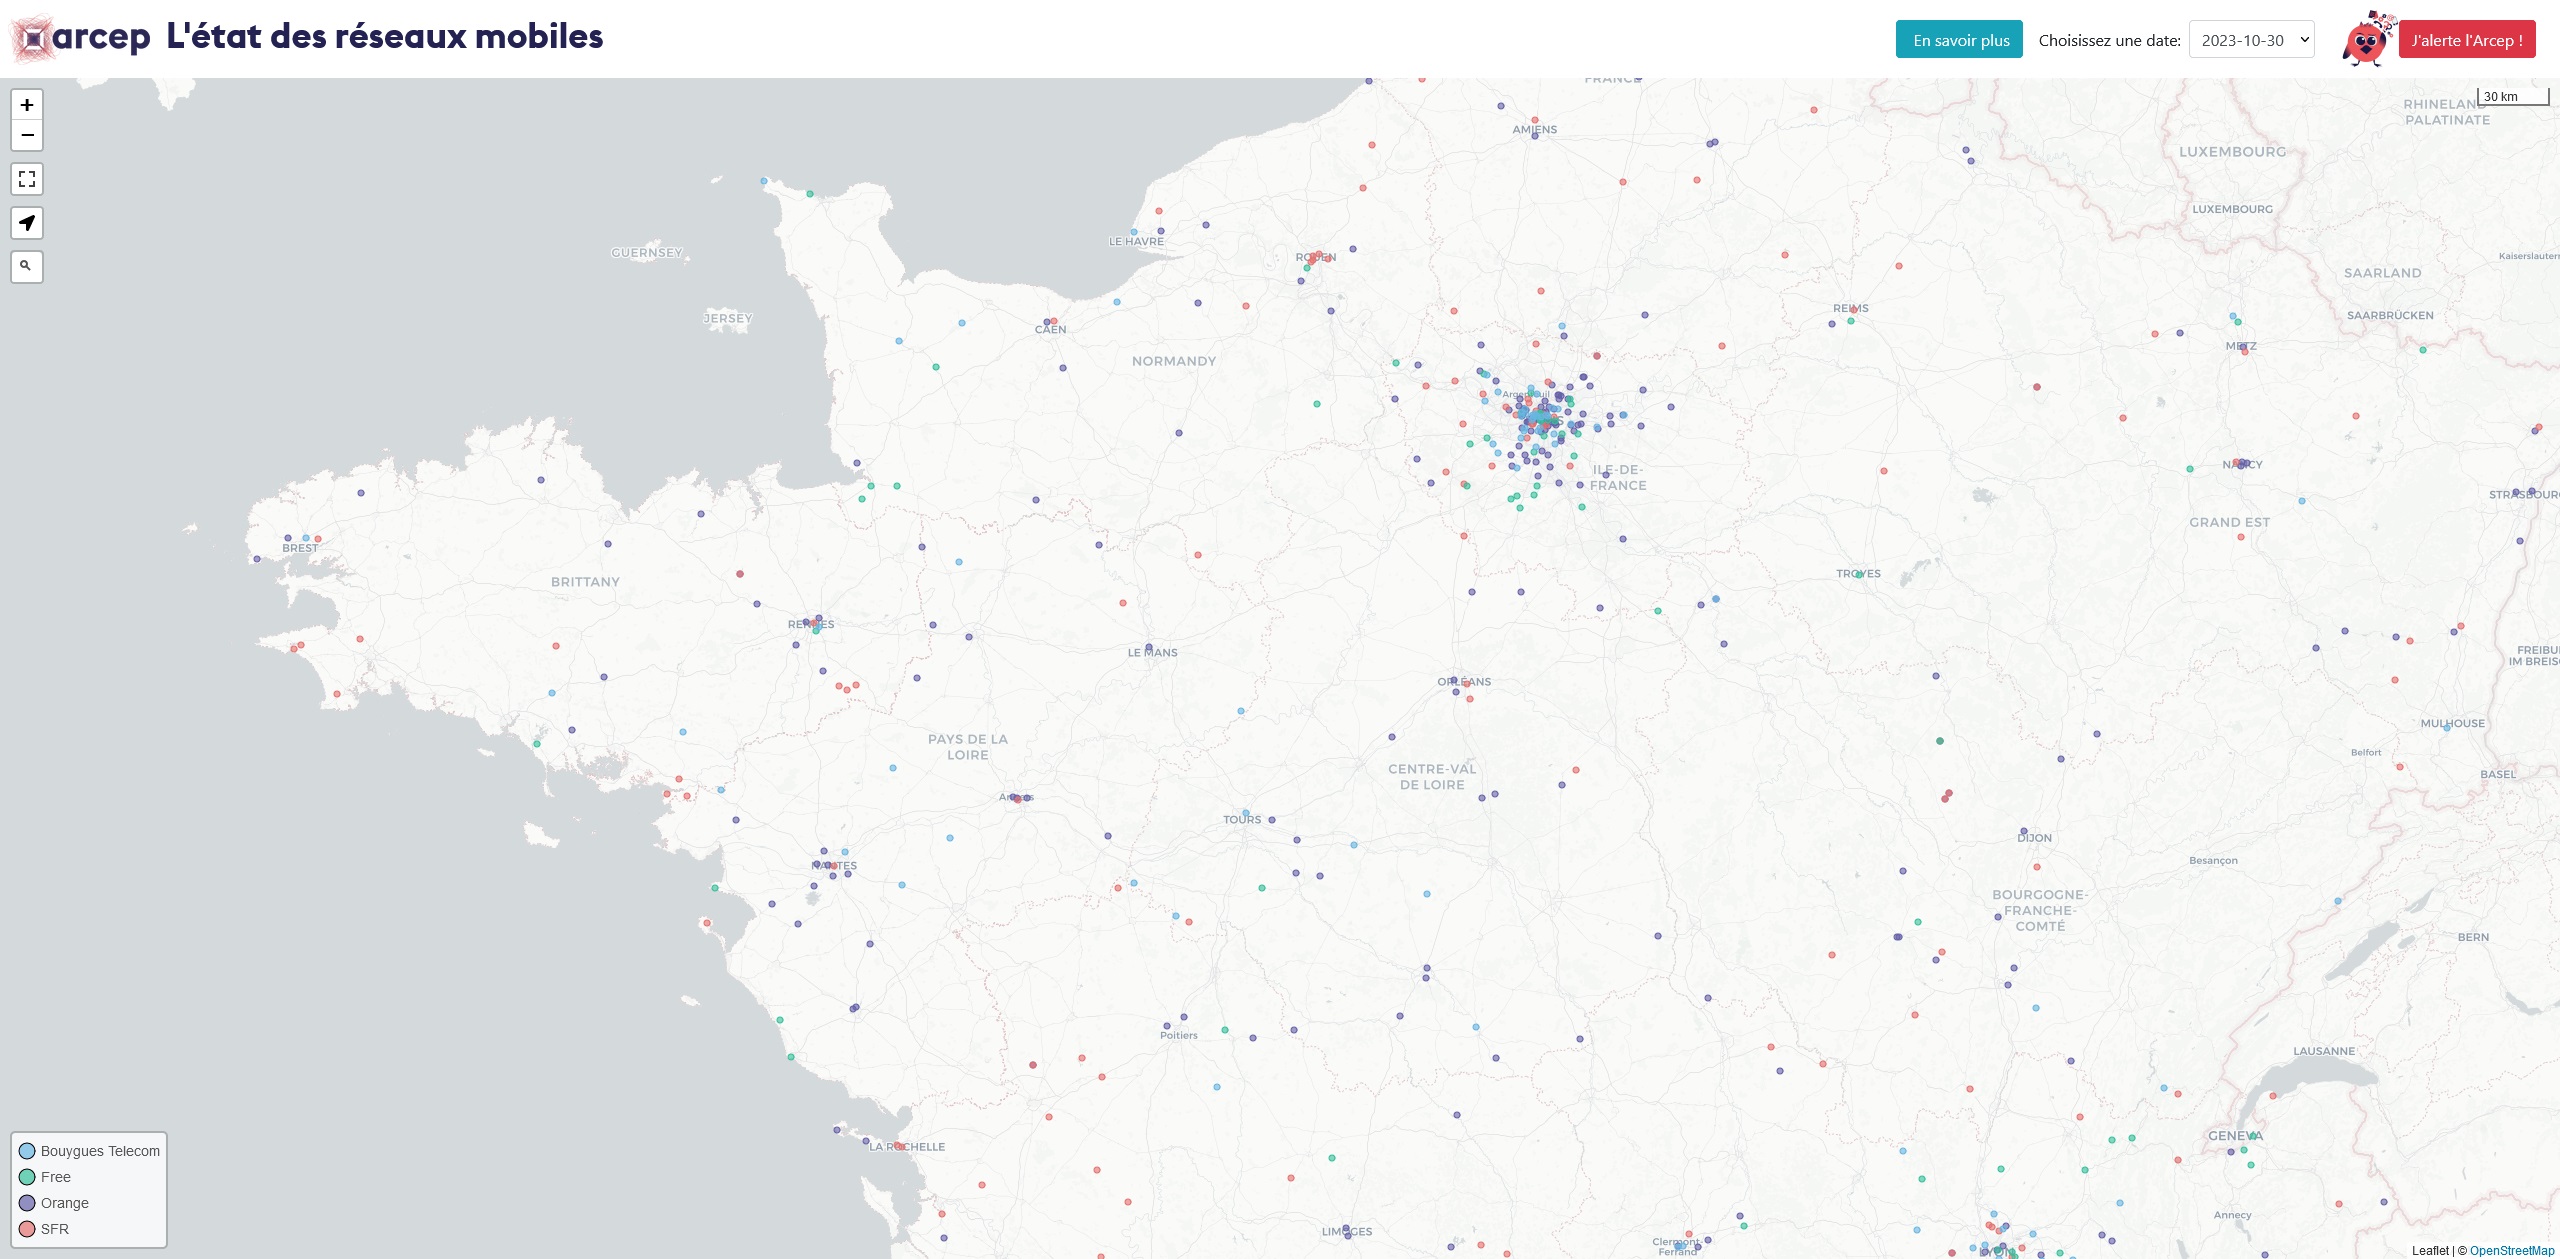Click the TOURS city label
This screenshot has height=1259, width=2560.
coord(1242,819)
